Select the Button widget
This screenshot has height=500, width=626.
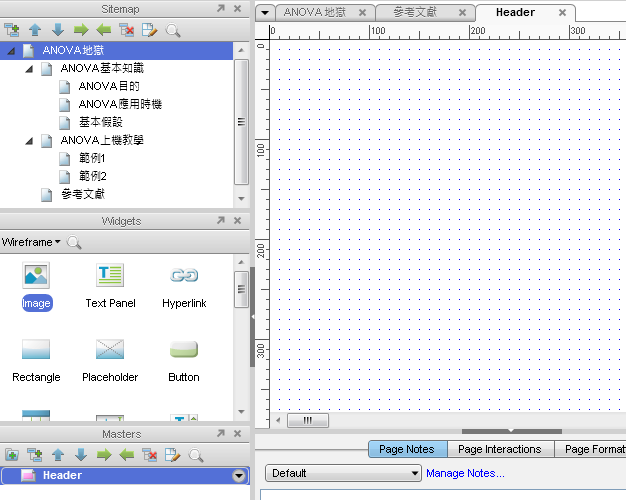(184, 360)
